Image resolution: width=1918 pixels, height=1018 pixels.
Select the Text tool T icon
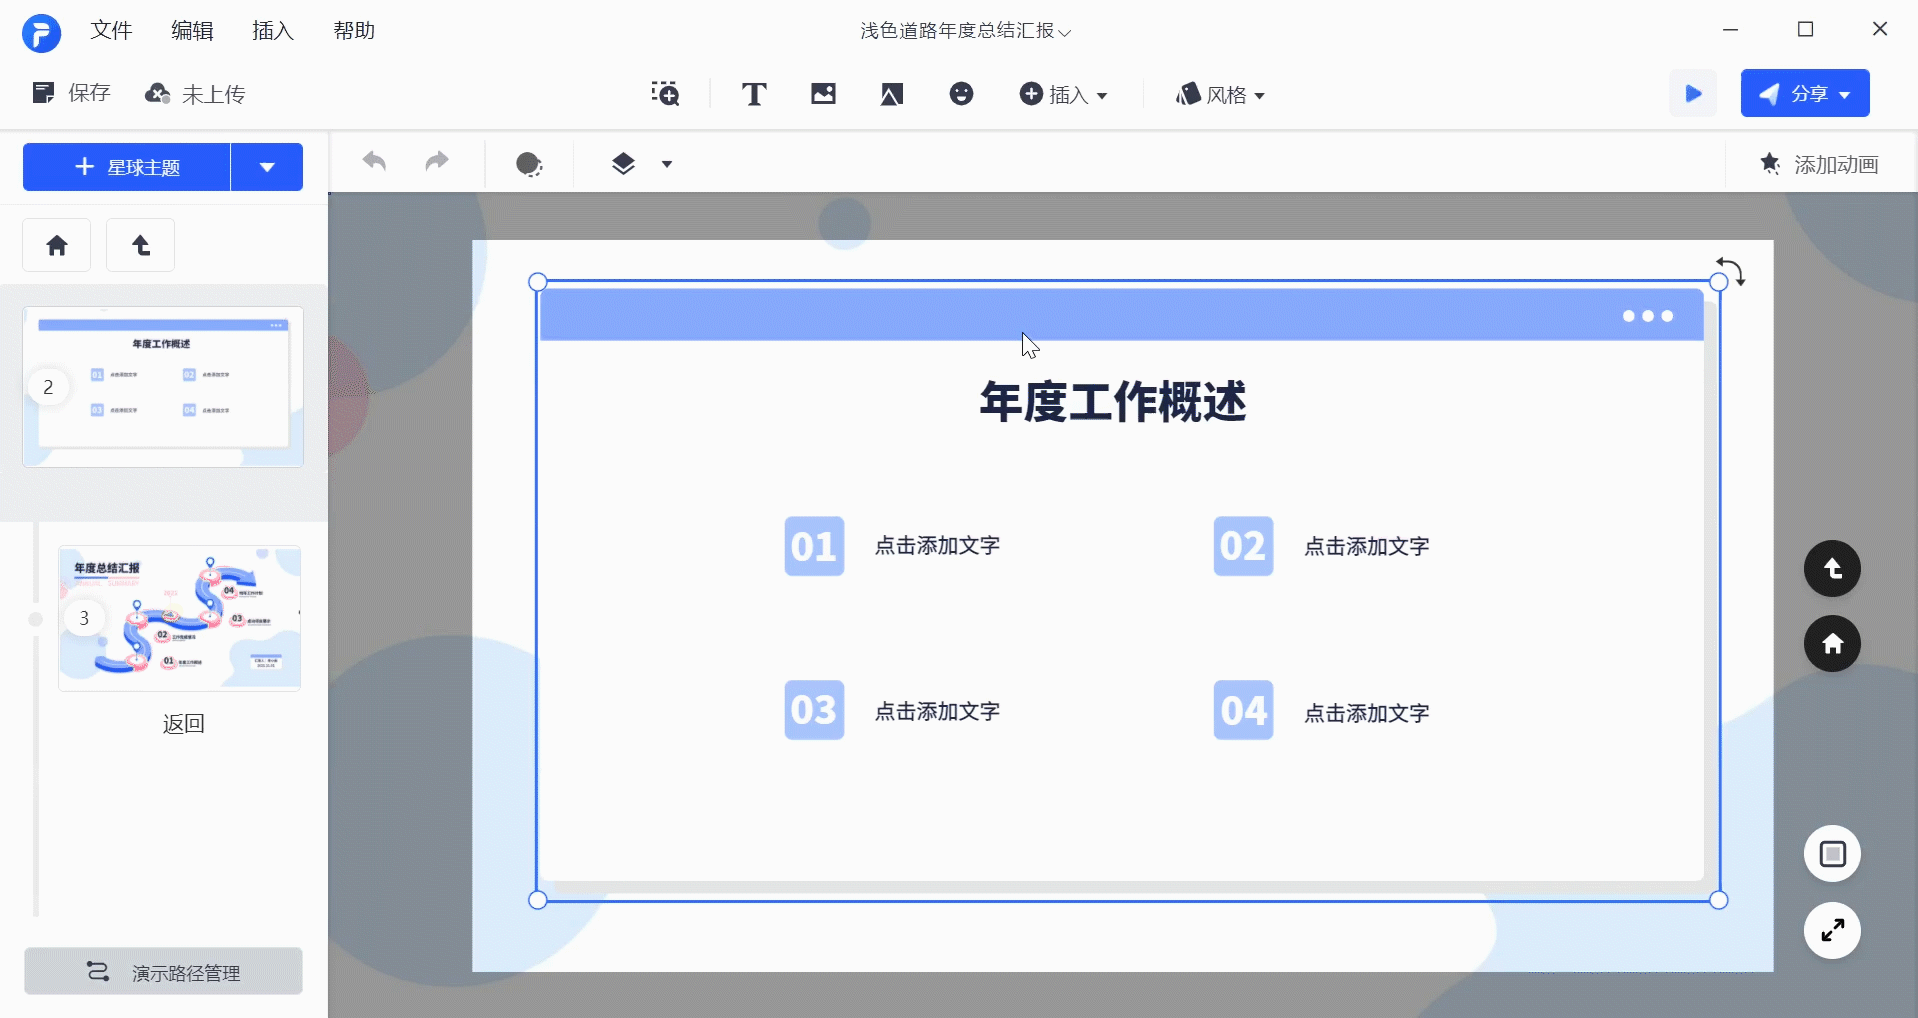pyautogui.click(x=754, y=94)
